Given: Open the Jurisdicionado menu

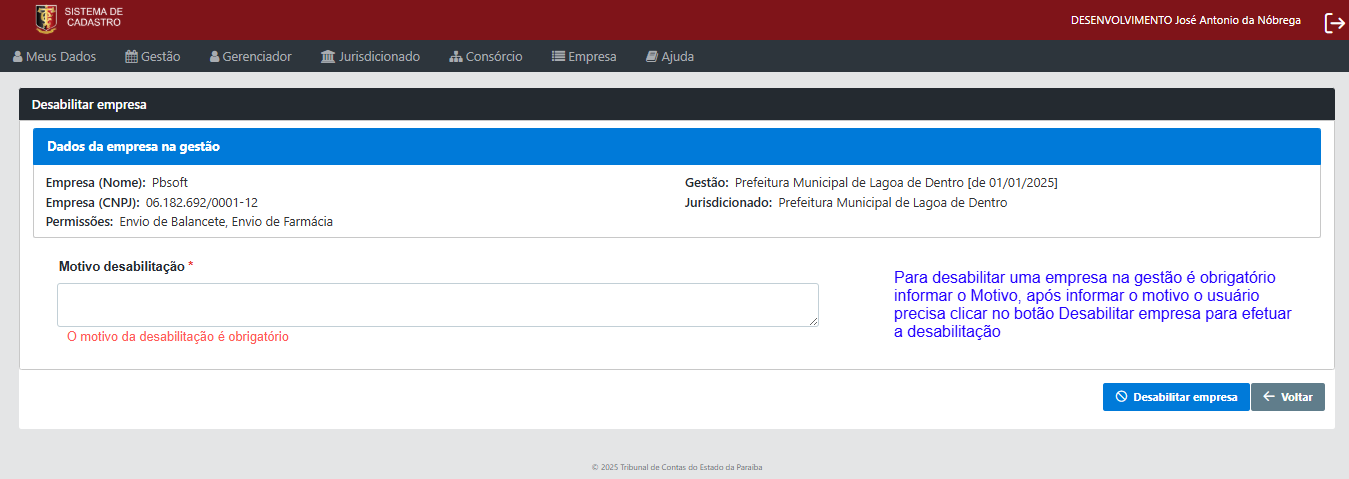Looking at the screenshot, I should pyautogui.click(x=370, y=56).
